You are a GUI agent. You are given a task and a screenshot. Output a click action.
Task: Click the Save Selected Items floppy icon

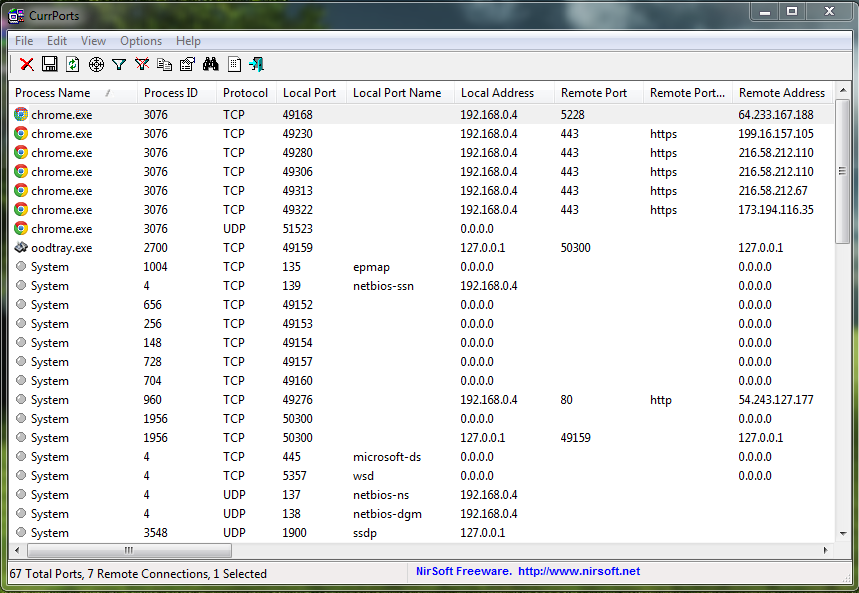click(x=50, y=64)
